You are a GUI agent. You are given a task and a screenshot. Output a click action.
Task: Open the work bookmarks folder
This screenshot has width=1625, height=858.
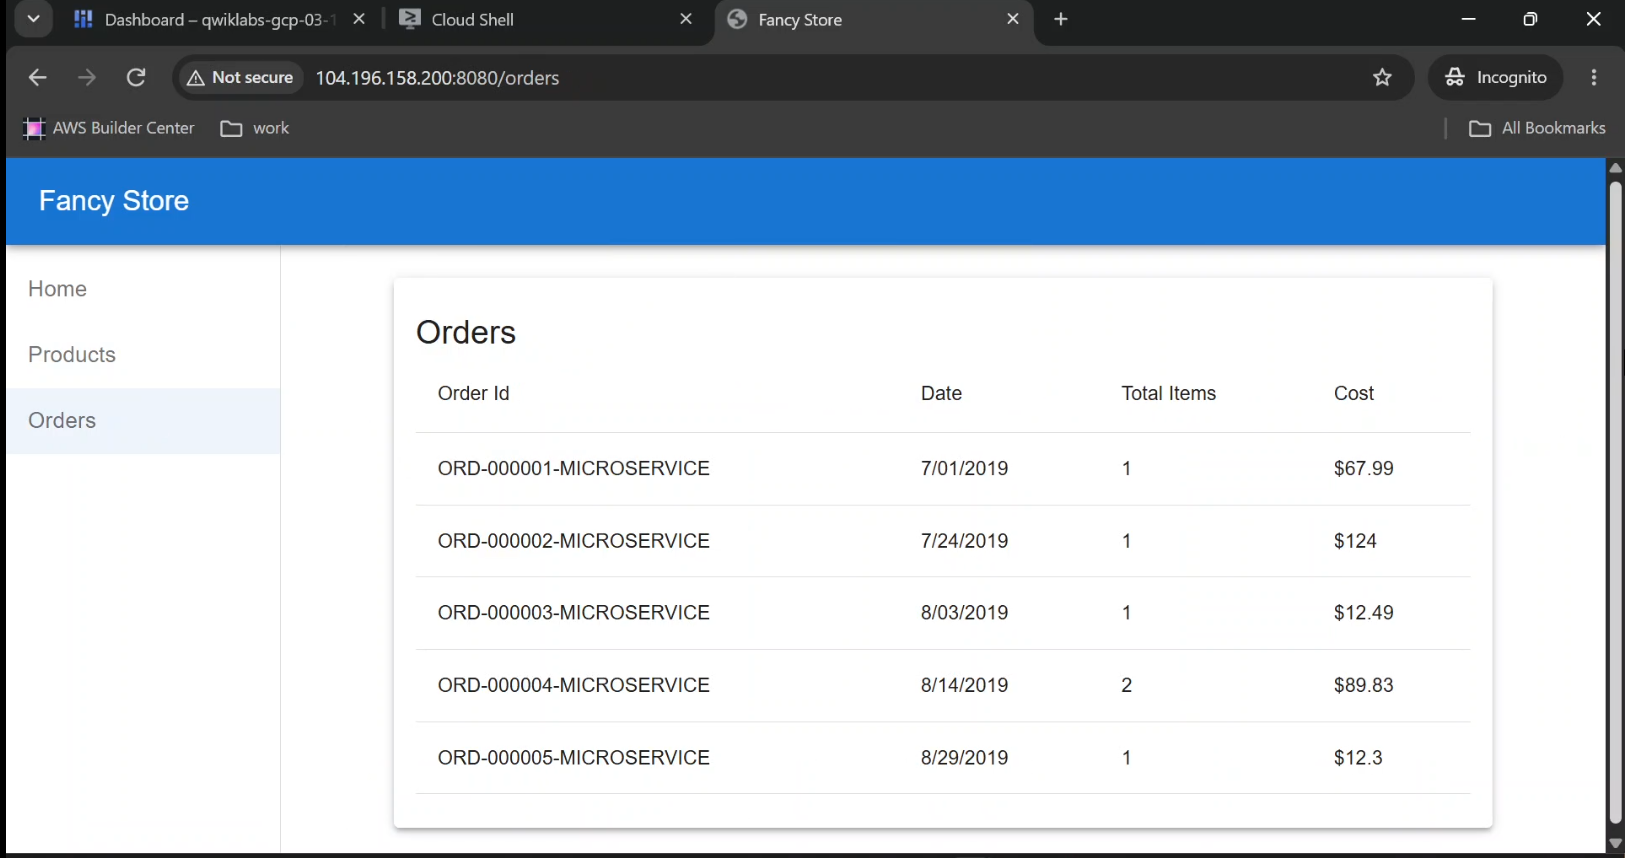pyautogui.click(x=255, y=128)
